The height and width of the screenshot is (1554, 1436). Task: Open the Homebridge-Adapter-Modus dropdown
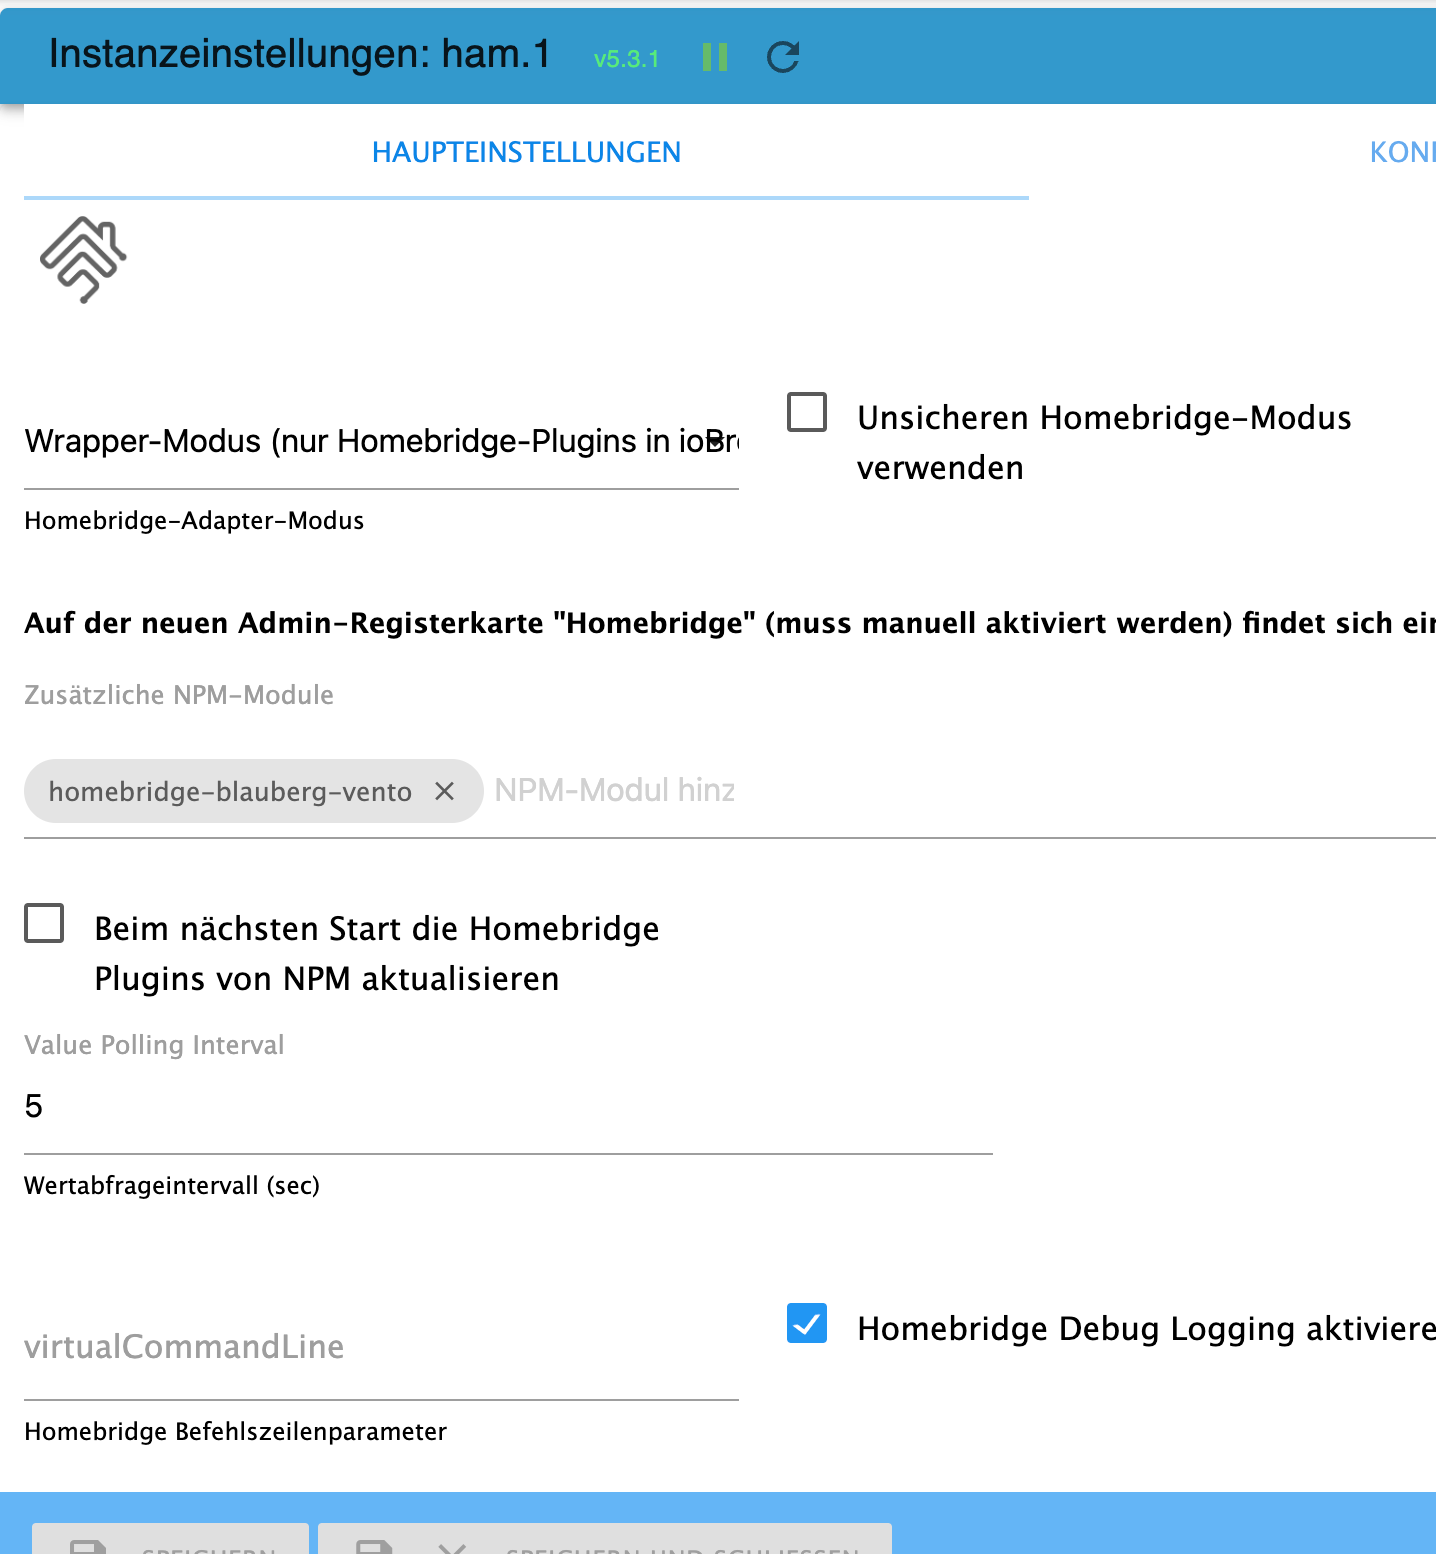pyautogui.click(x=381, y=441)
